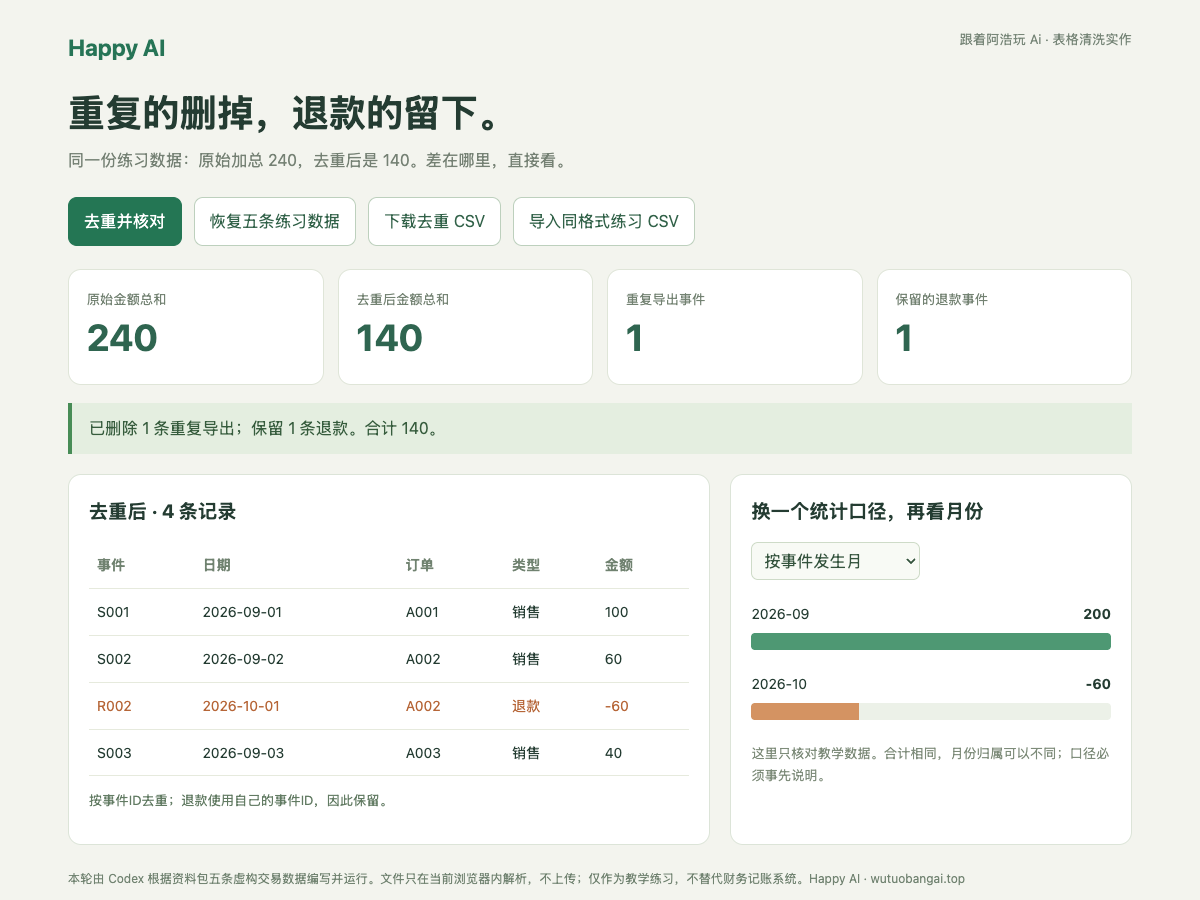Viewport: 1200px width, 900px height.
Task: Click the 2026-09 month label
Action: [x=780, y=614]
